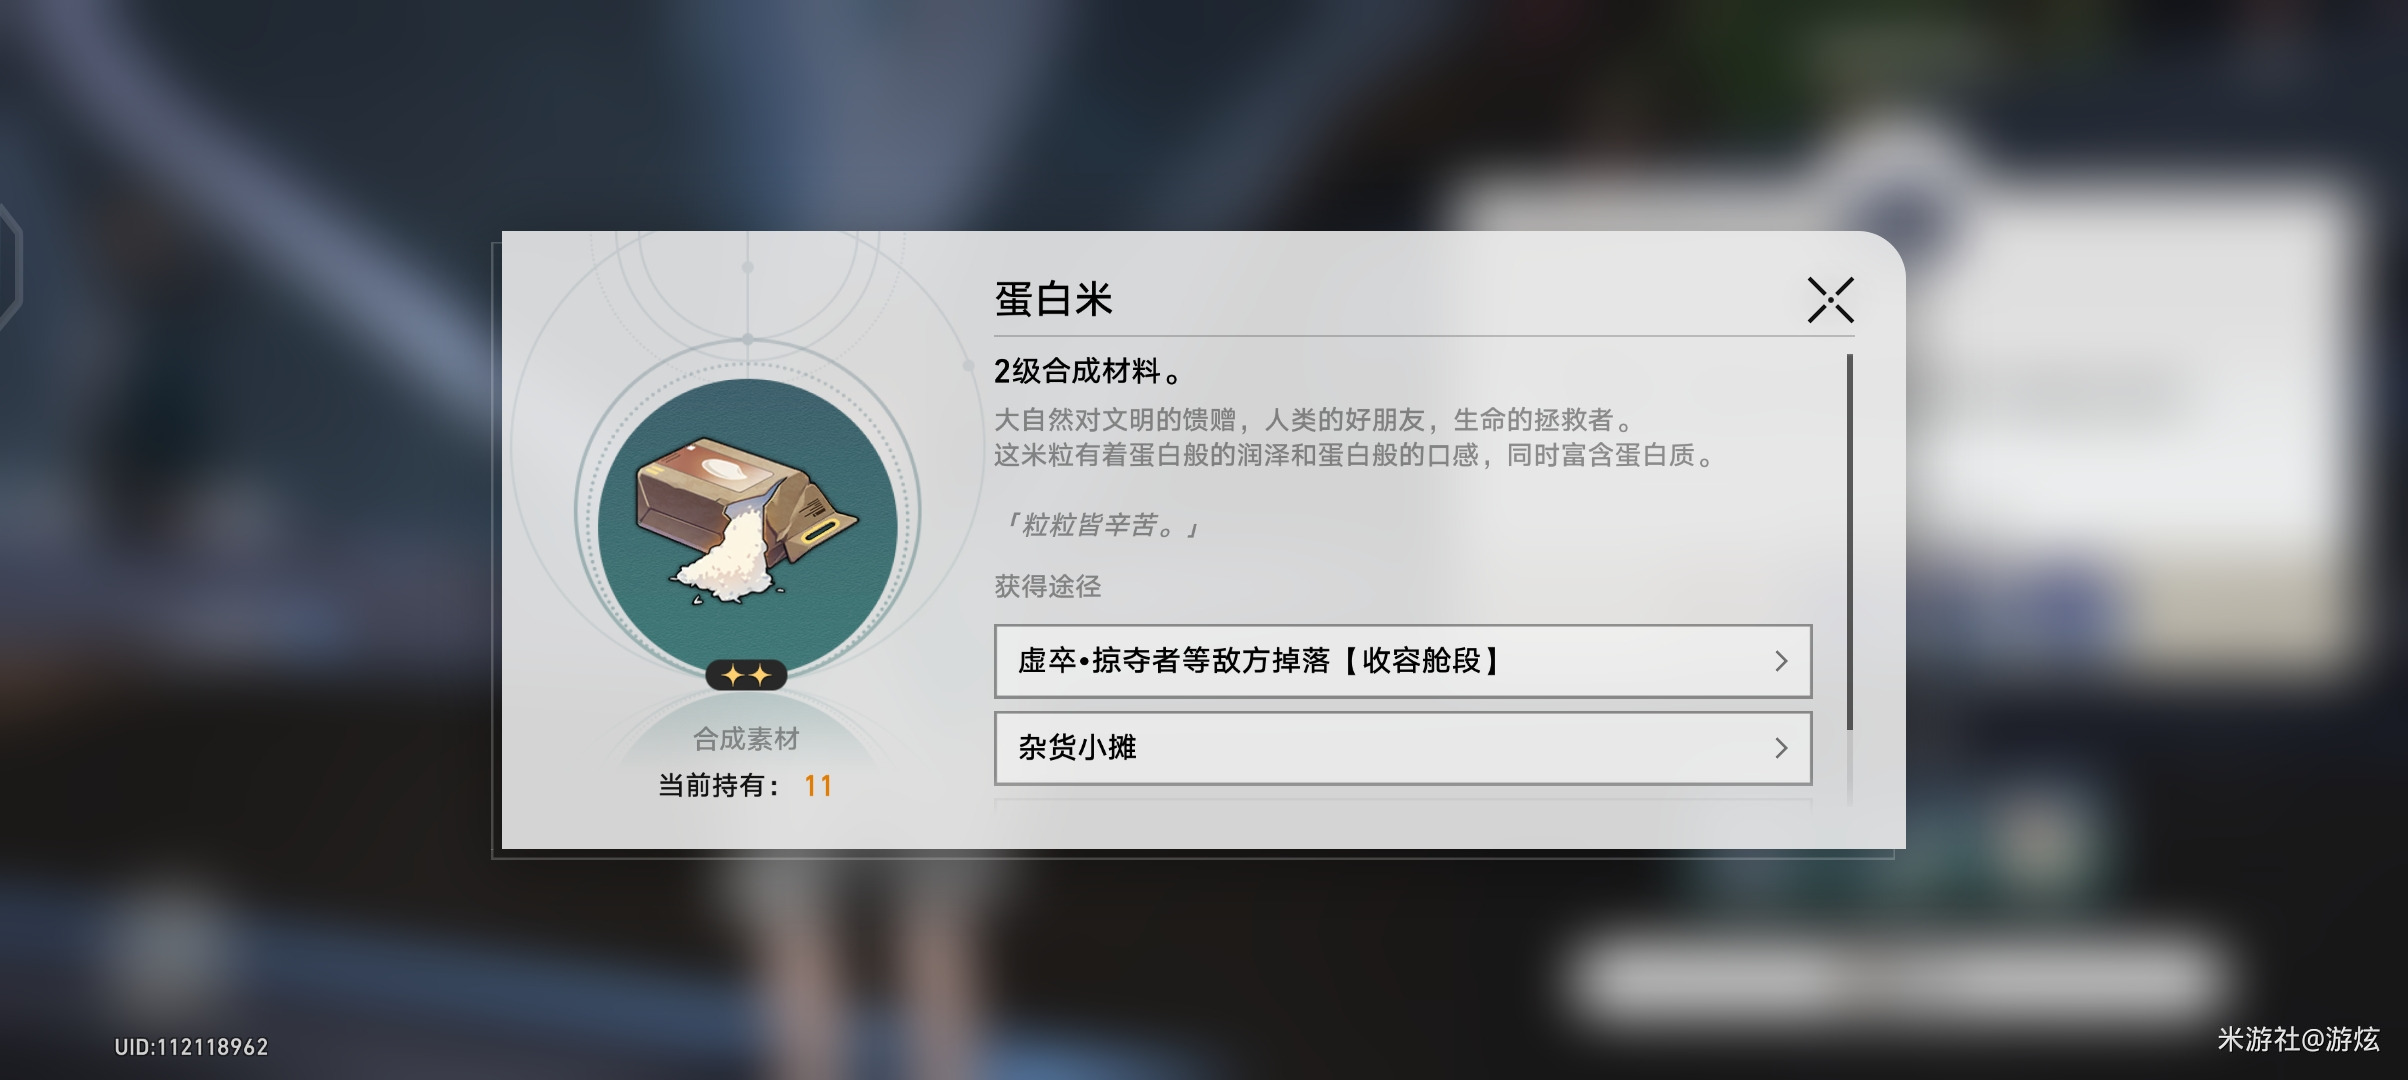Close the 蛋白米 item detail dialog
The image size is (2408, 1080).
[1830, 300]
